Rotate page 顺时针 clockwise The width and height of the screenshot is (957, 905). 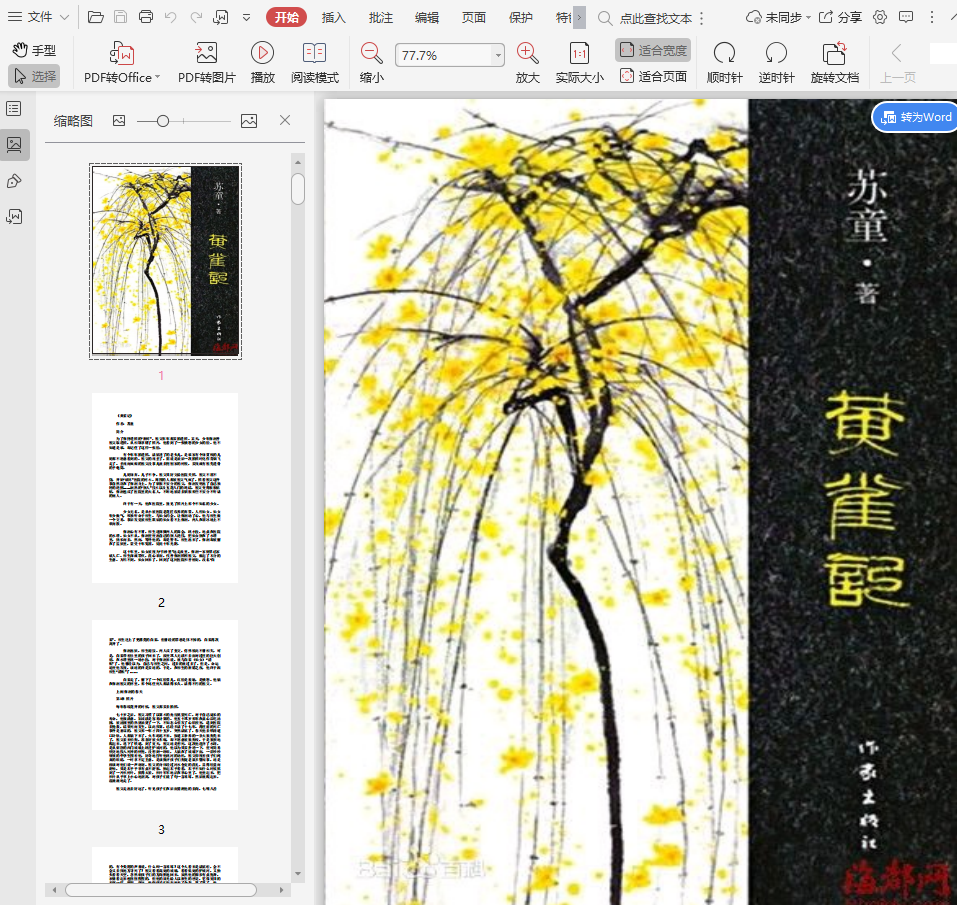[724, 62]
